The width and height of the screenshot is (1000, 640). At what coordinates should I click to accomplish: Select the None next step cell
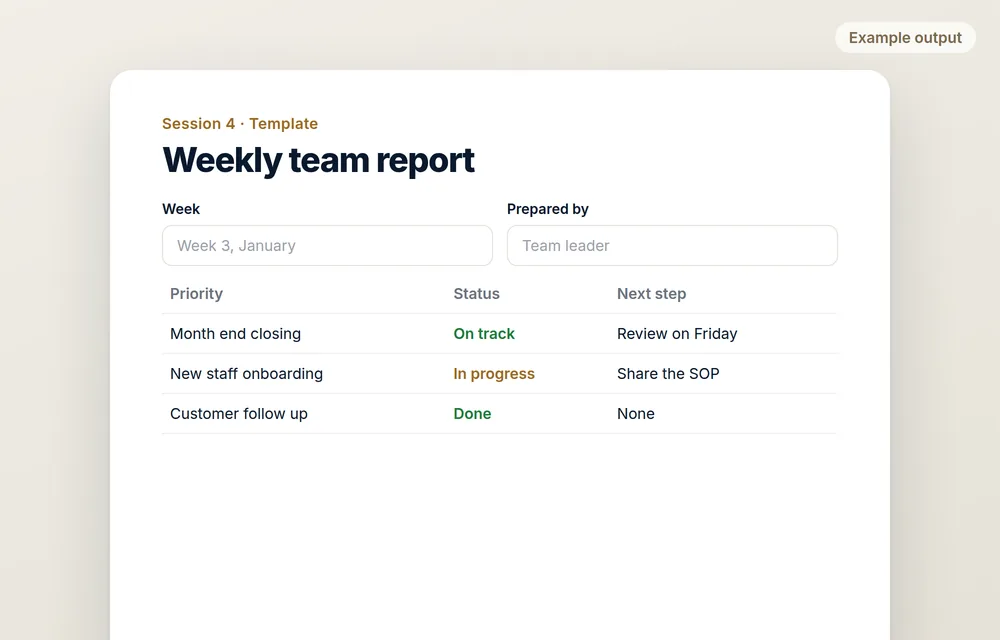pyautogui.click(x=635, y=414)
